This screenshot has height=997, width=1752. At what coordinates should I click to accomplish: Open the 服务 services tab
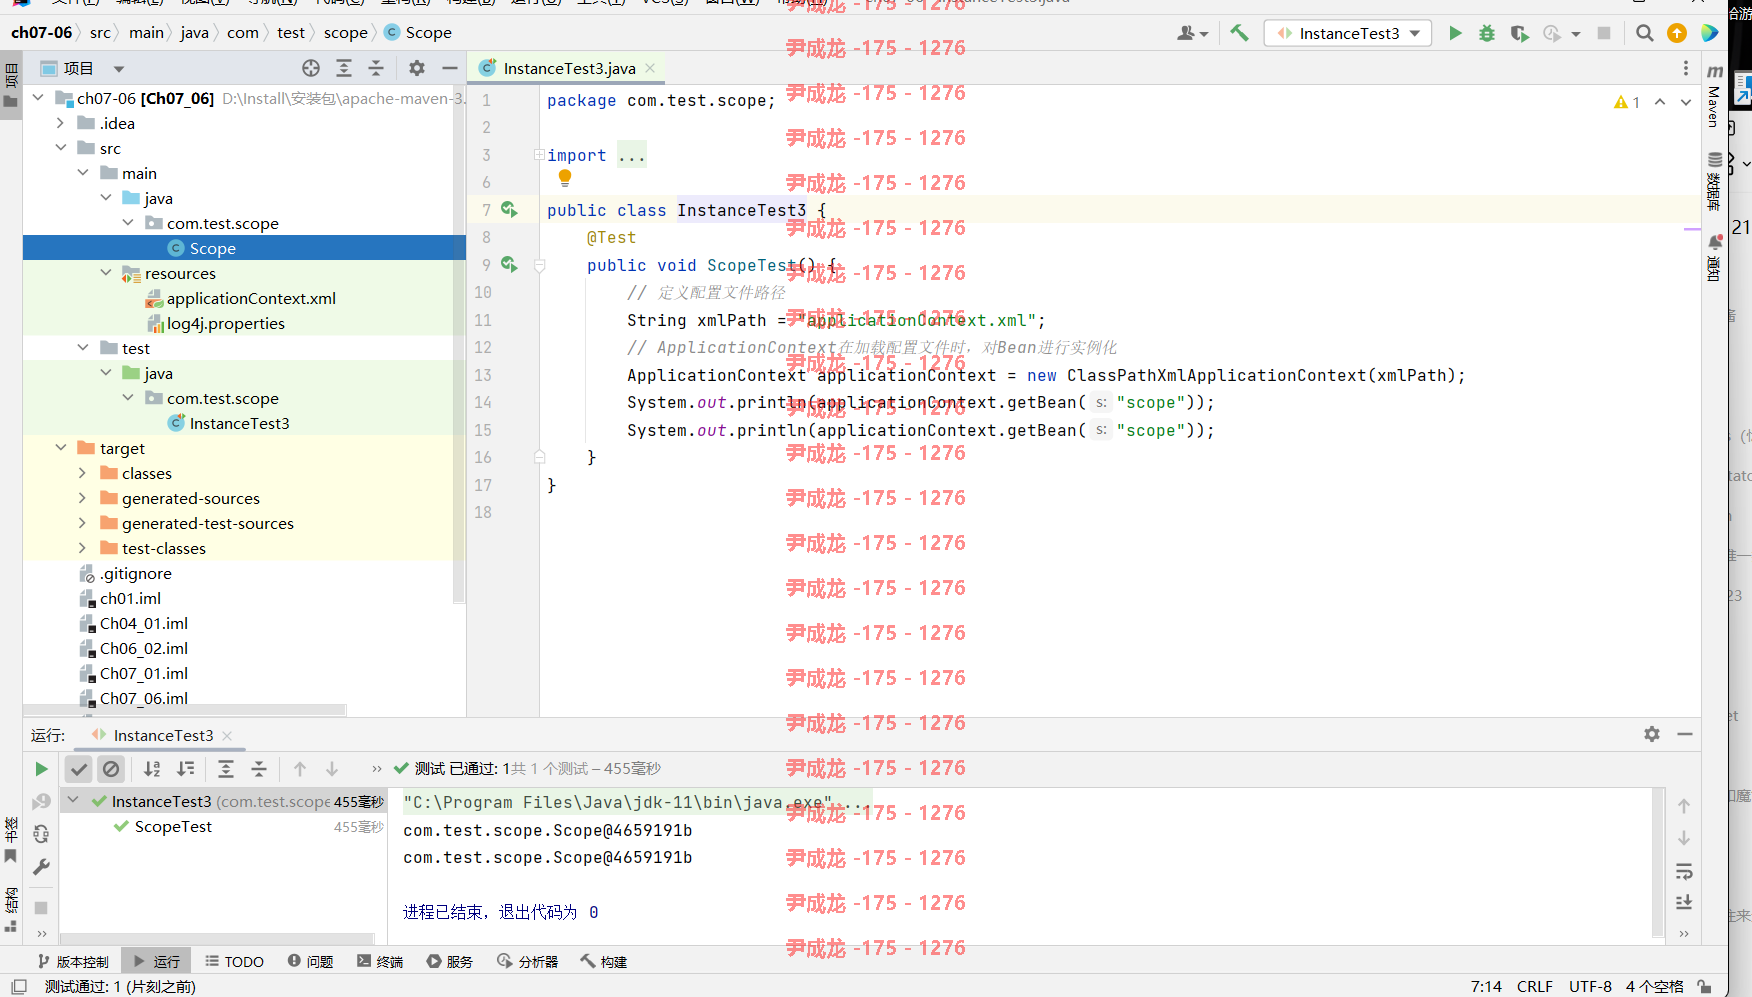tap(450, 961)
